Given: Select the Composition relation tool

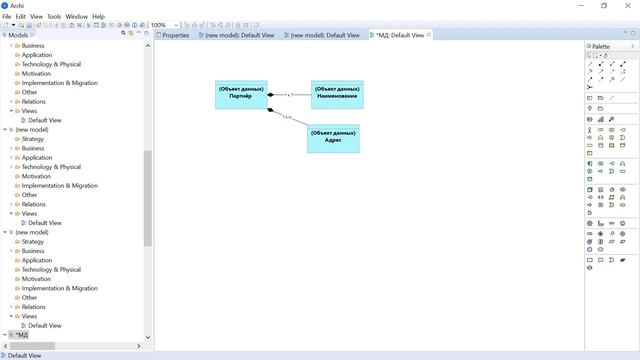Looking at the screenshot, I should (x=601, y=64).
